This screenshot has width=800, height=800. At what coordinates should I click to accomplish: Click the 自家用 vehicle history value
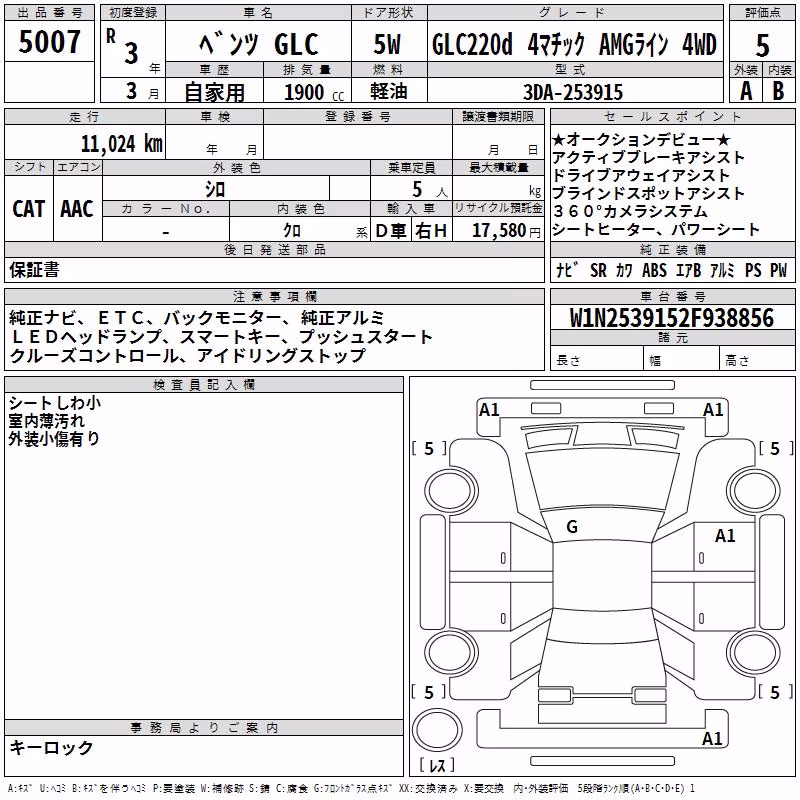214,92
